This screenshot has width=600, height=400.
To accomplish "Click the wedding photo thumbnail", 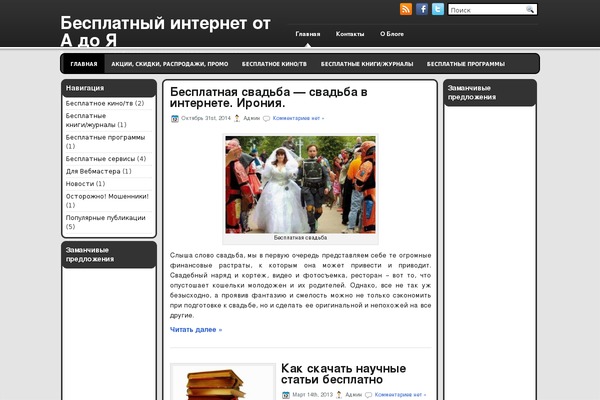I will (x=300, y=184).
